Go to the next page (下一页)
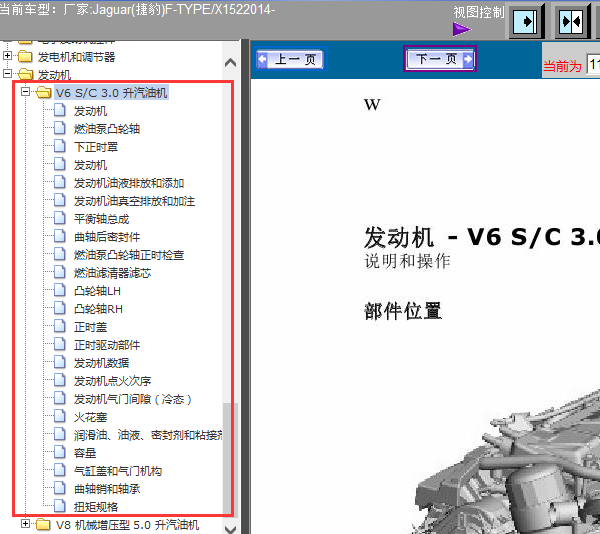600x534 pixels. click(440, 59)
